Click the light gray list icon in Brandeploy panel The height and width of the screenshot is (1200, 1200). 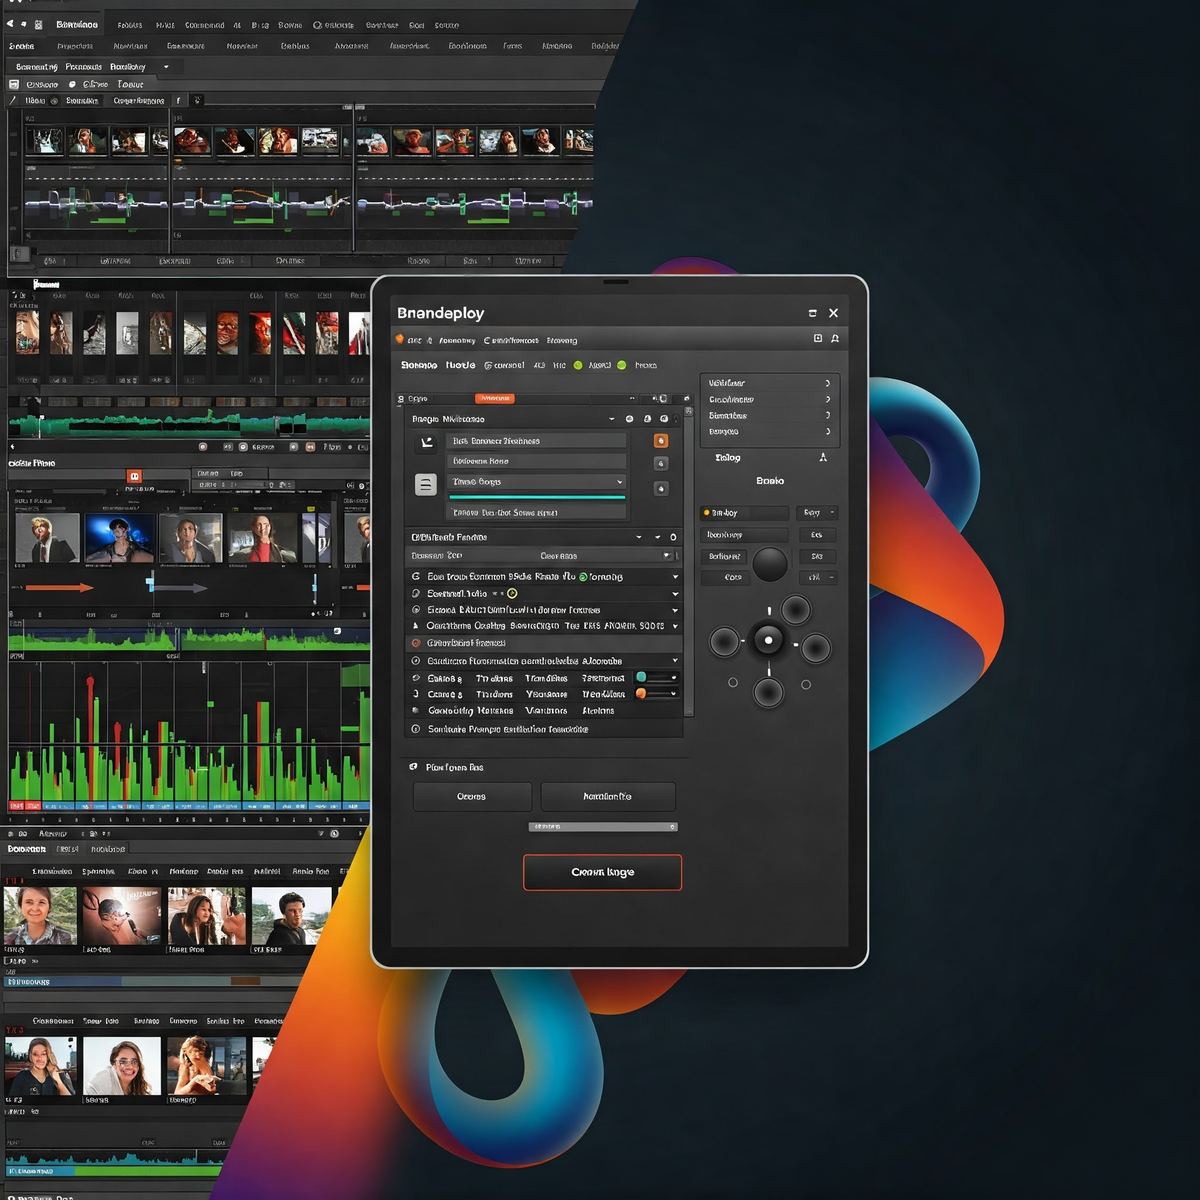coord(426,485)
